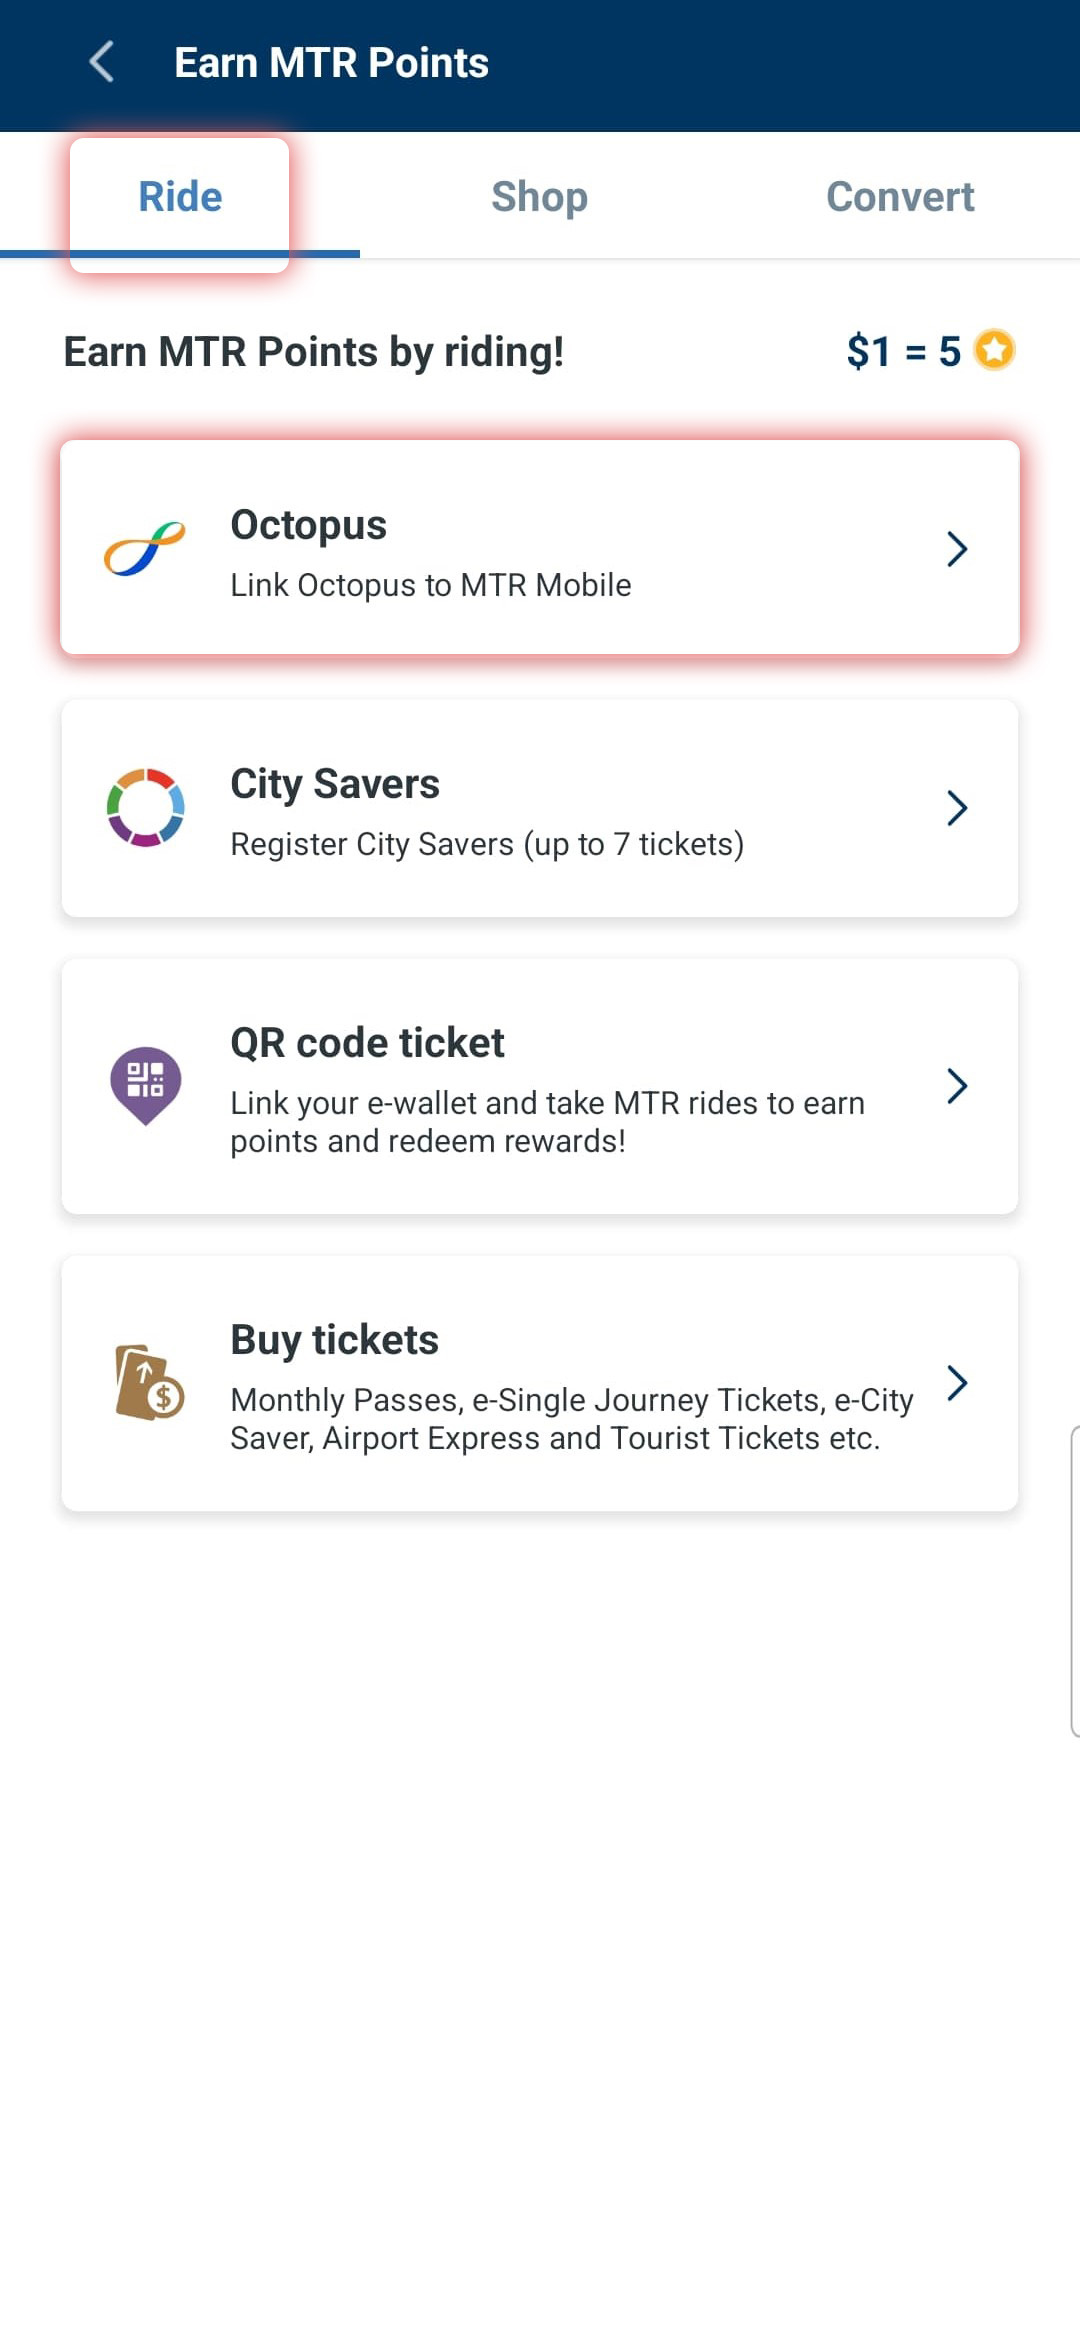The image size is (1080, 2334).
Task: Select Register City Savers option
Action: (487, 844)
